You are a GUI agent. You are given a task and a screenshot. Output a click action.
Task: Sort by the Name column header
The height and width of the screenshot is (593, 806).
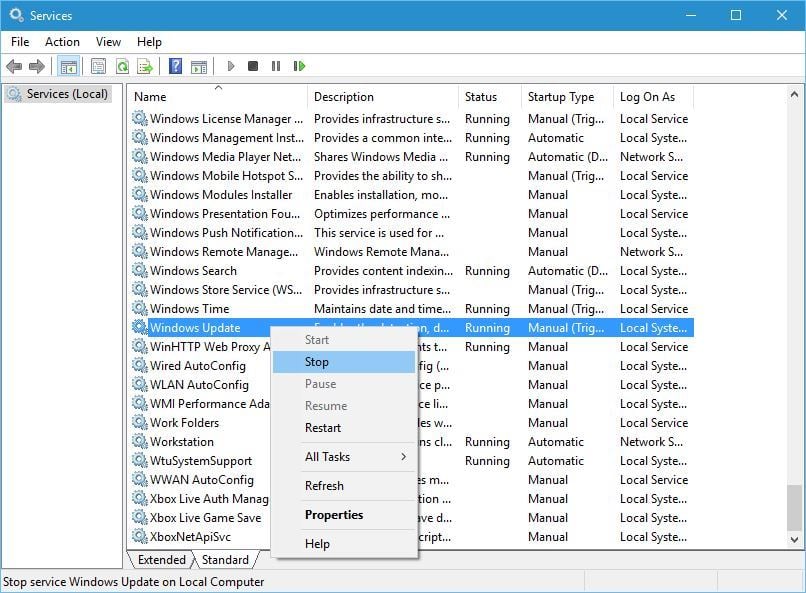(x=217, y=97)
